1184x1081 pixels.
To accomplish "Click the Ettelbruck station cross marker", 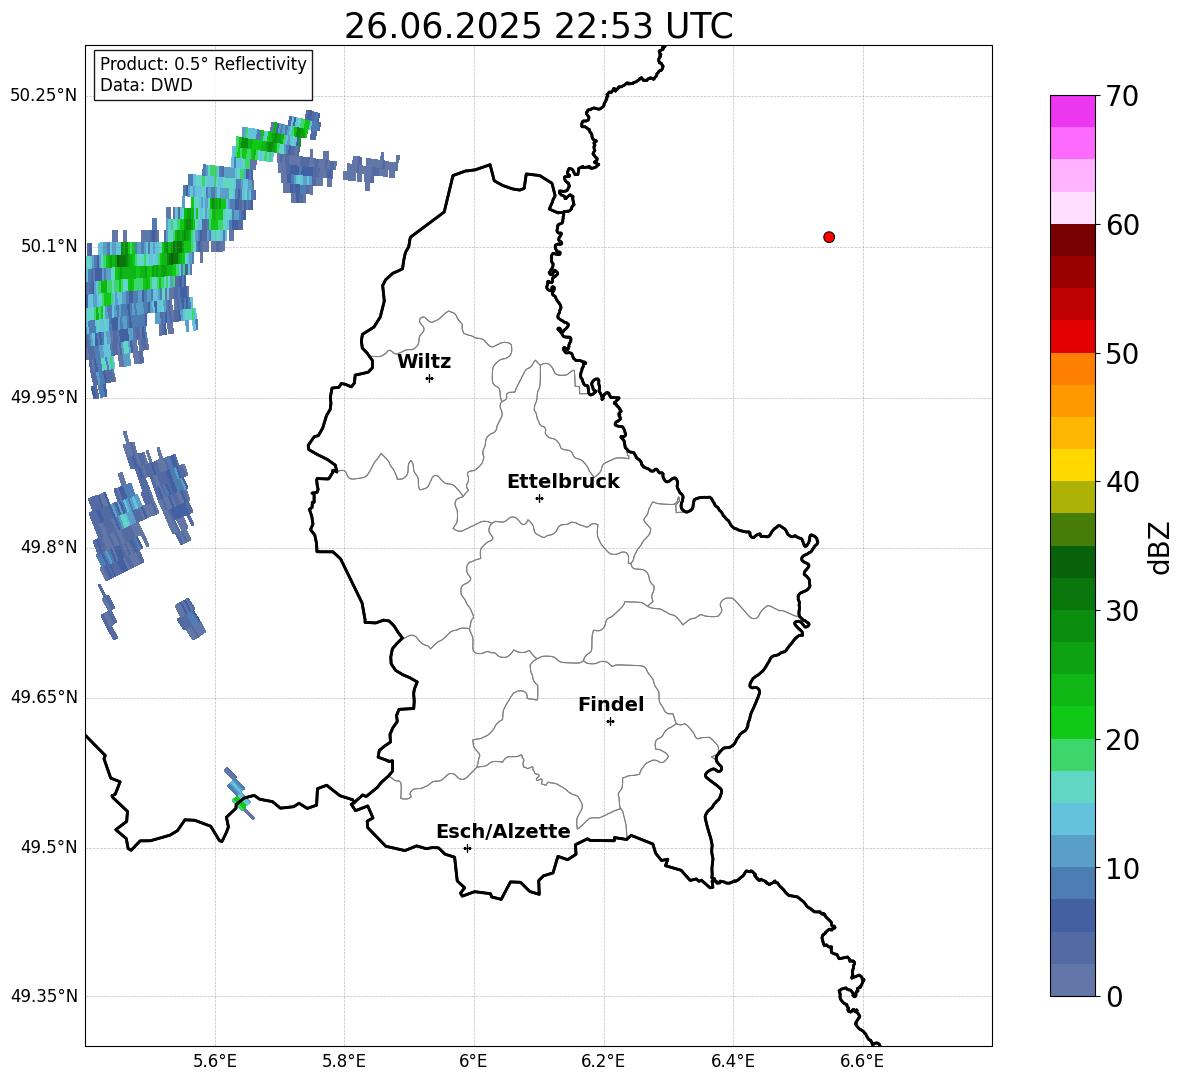I will [x=539, y=498].
